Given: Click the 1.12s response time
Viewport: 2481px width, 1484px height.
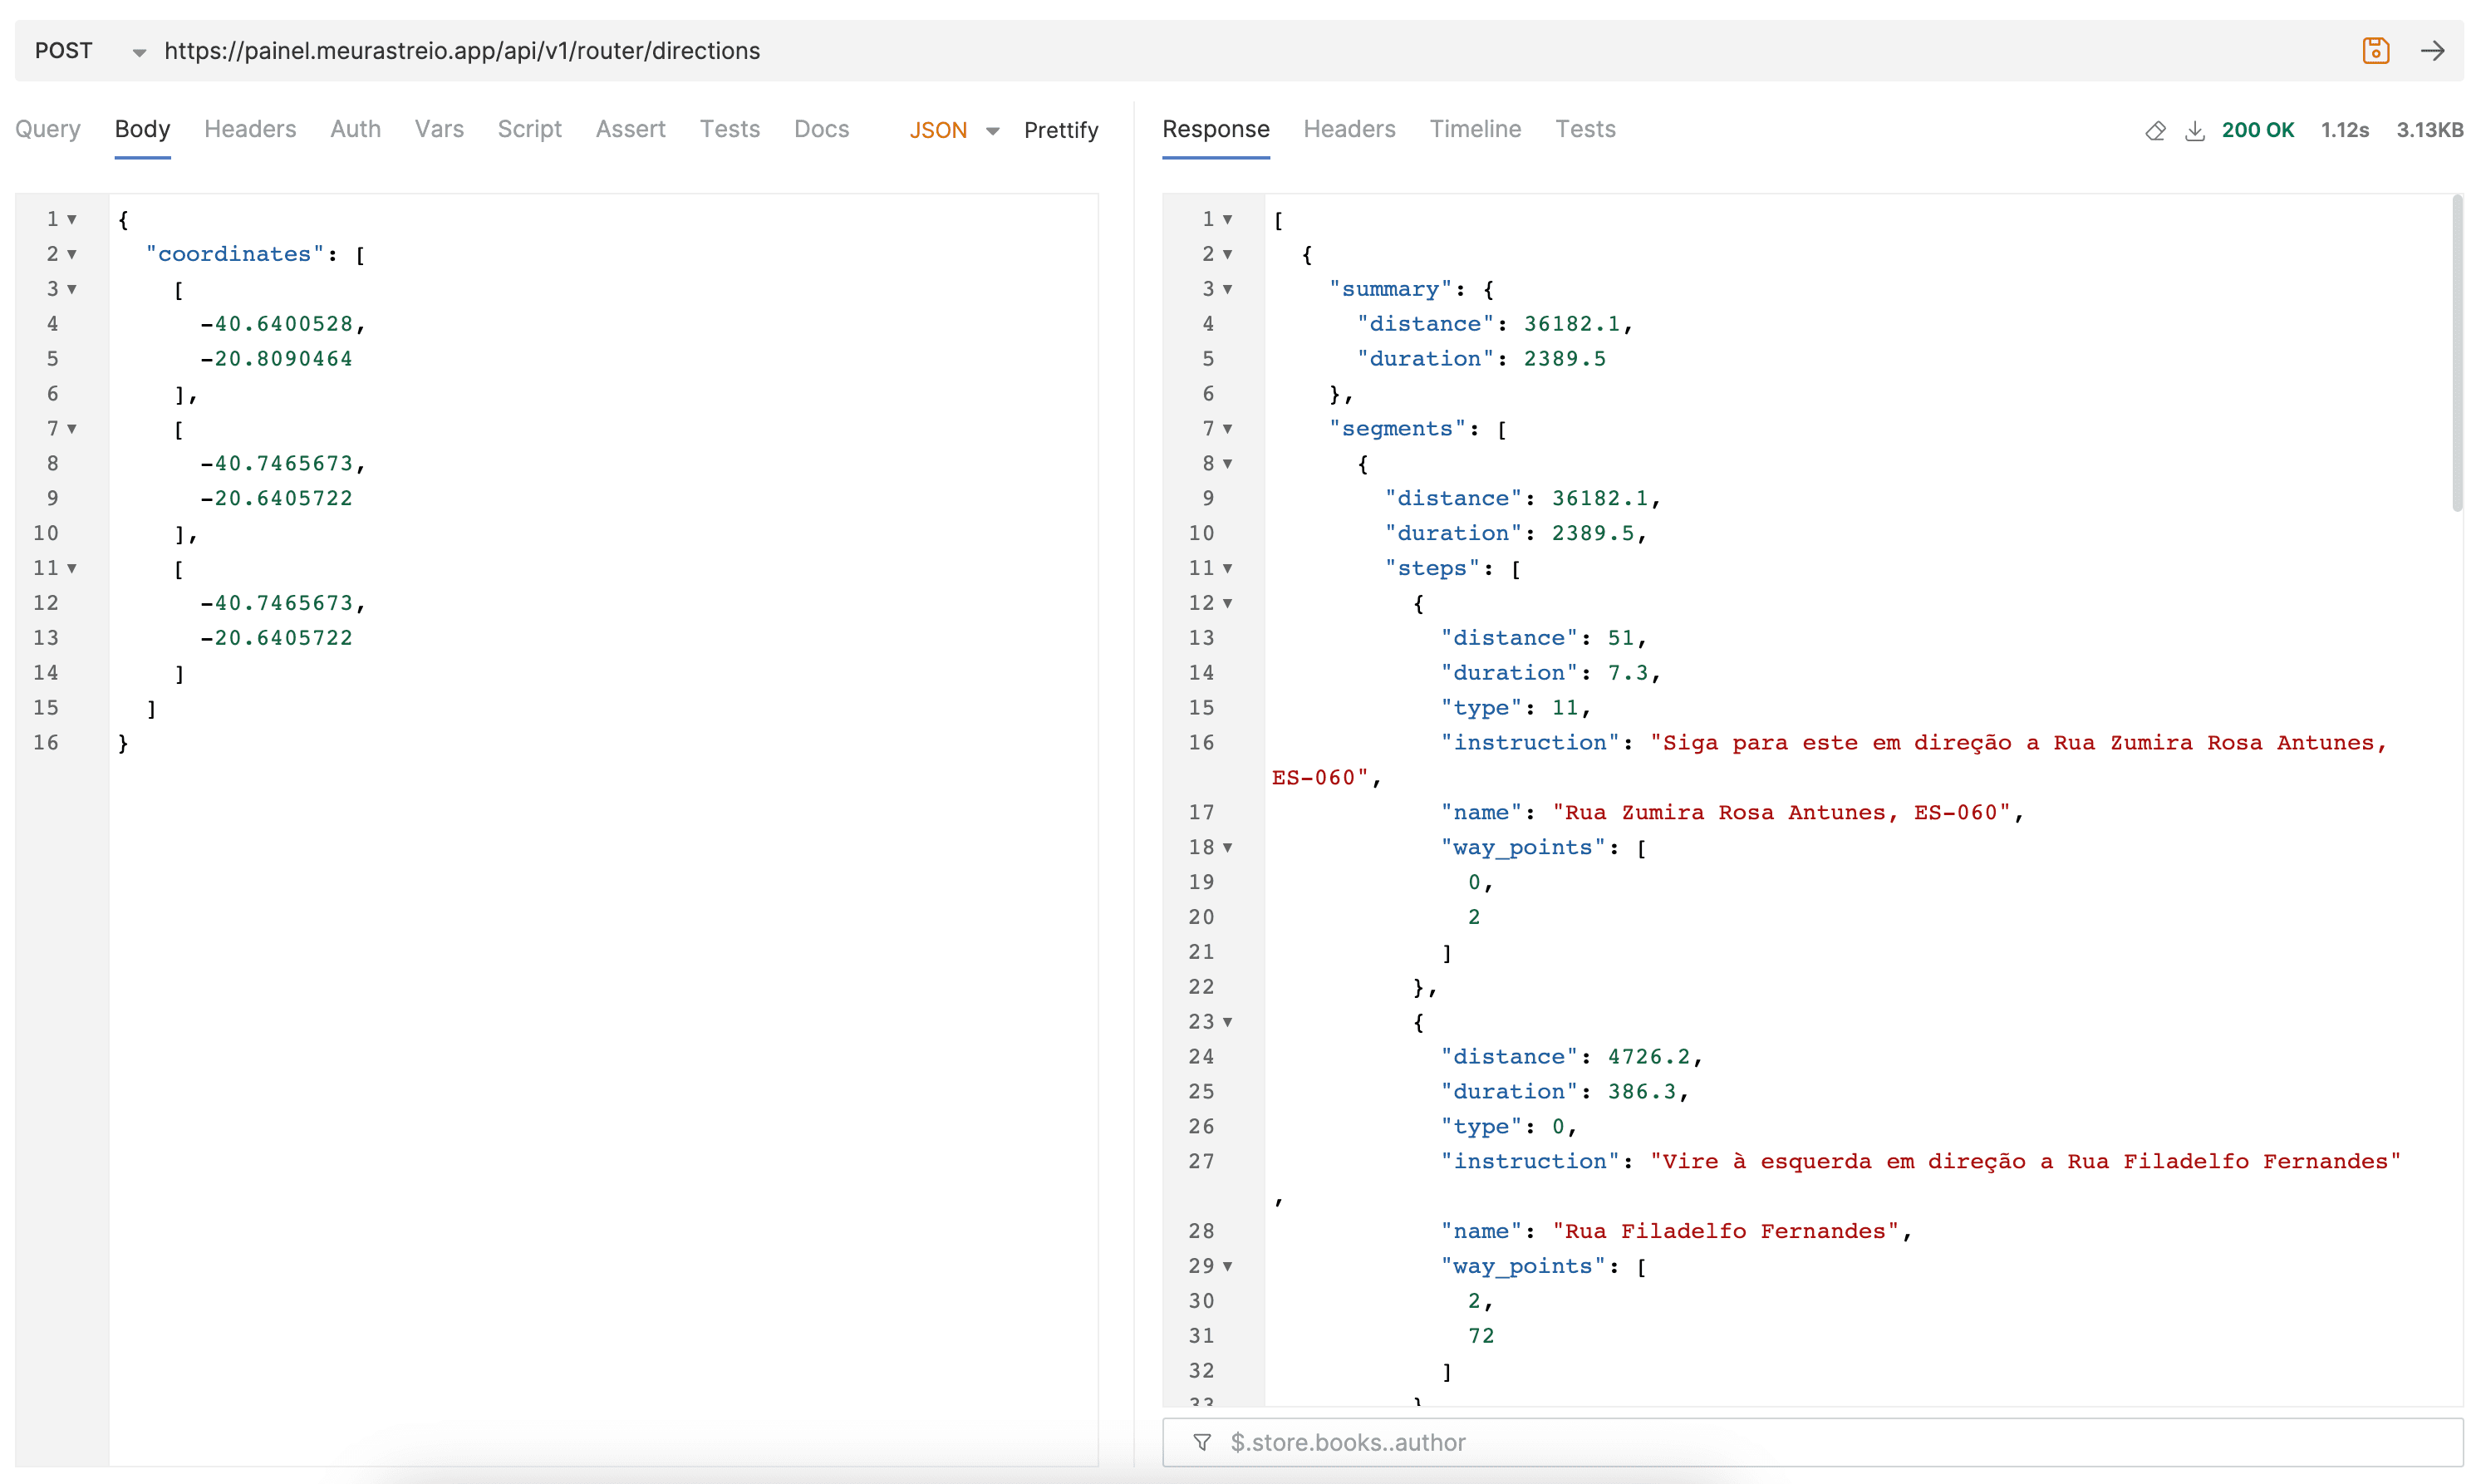Looking at the screenshot, I should (x=2344, y=130).
